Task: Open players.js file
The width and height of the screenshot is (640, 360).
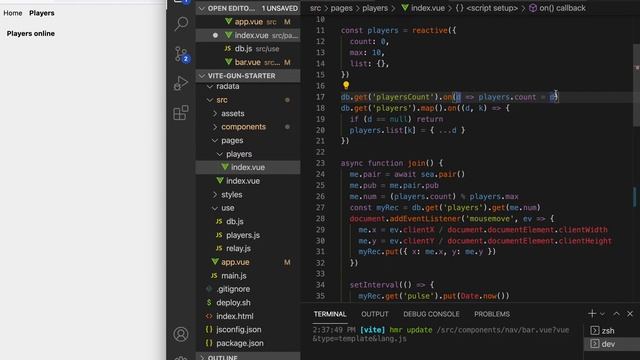Action: tap(248, 235)
